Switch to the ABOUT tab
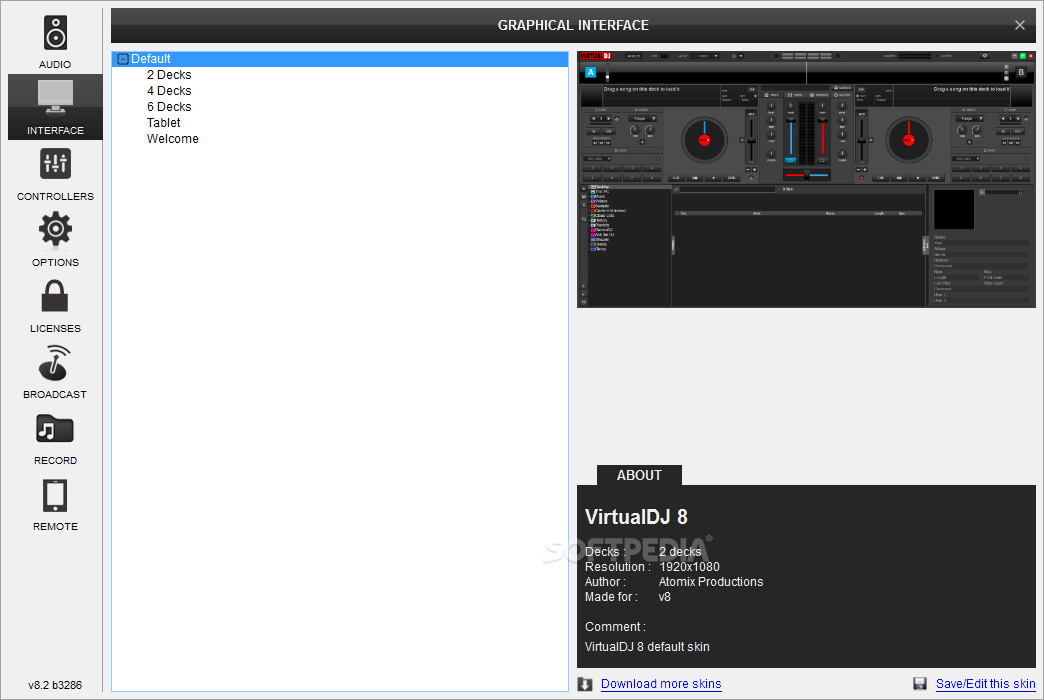 pos(639,476)
